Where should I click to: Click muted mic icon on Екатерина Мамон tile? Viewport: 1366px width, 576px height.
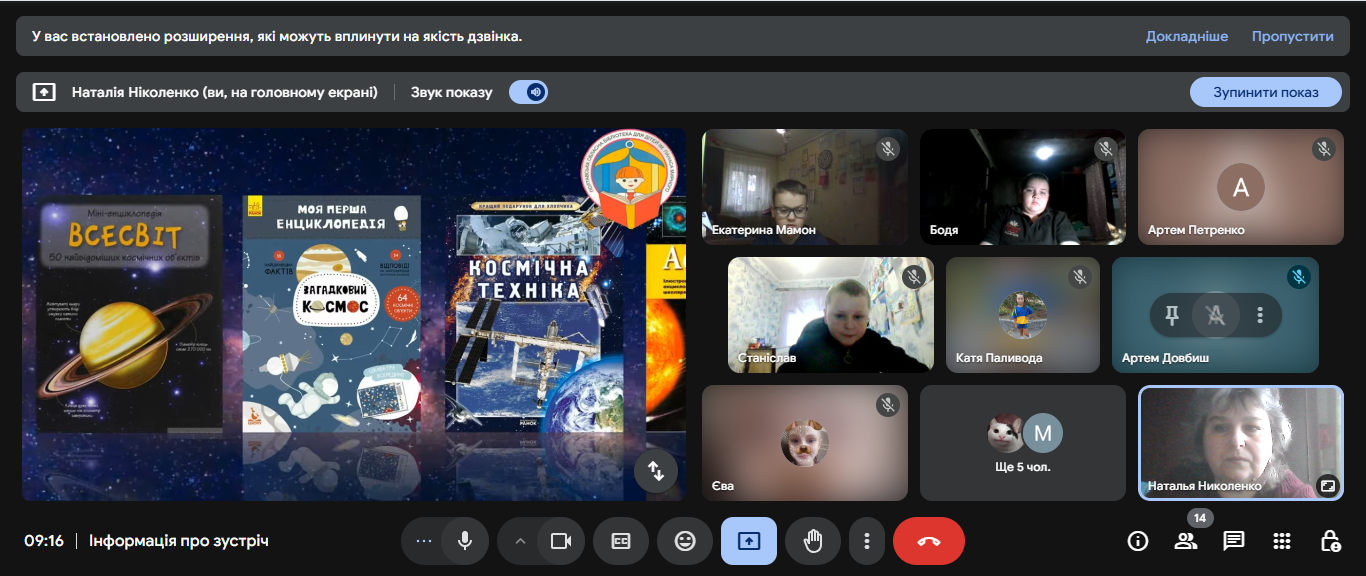887,149
